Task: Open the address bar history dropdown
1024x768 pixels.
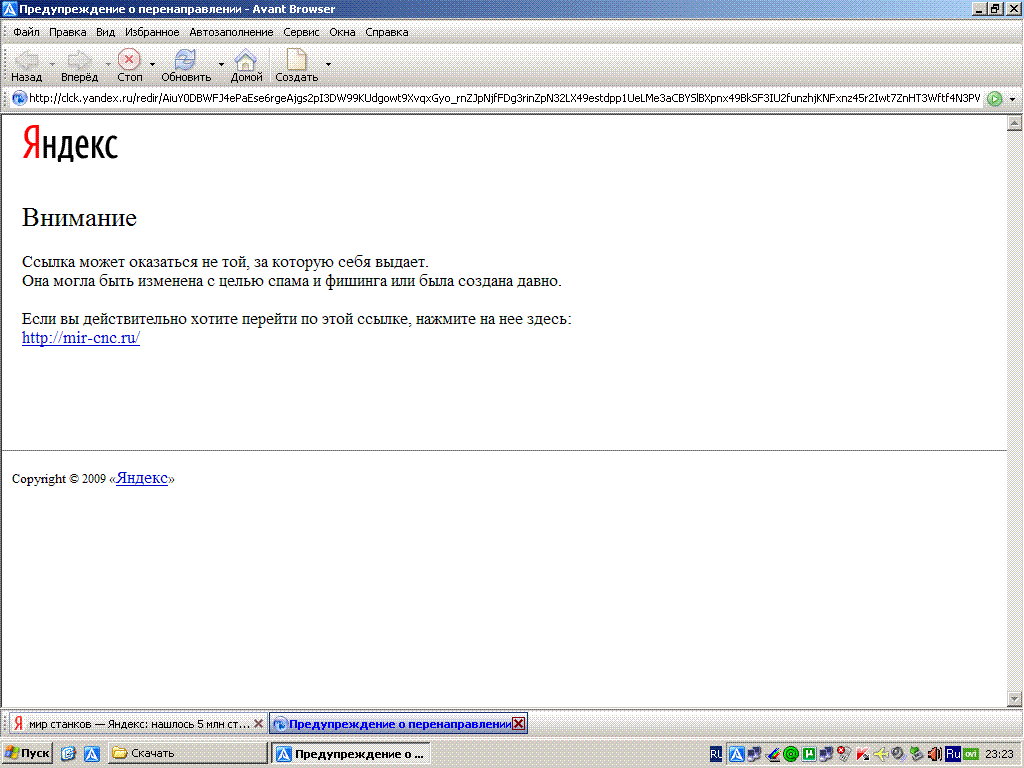Action: (x=1012, y=99)
